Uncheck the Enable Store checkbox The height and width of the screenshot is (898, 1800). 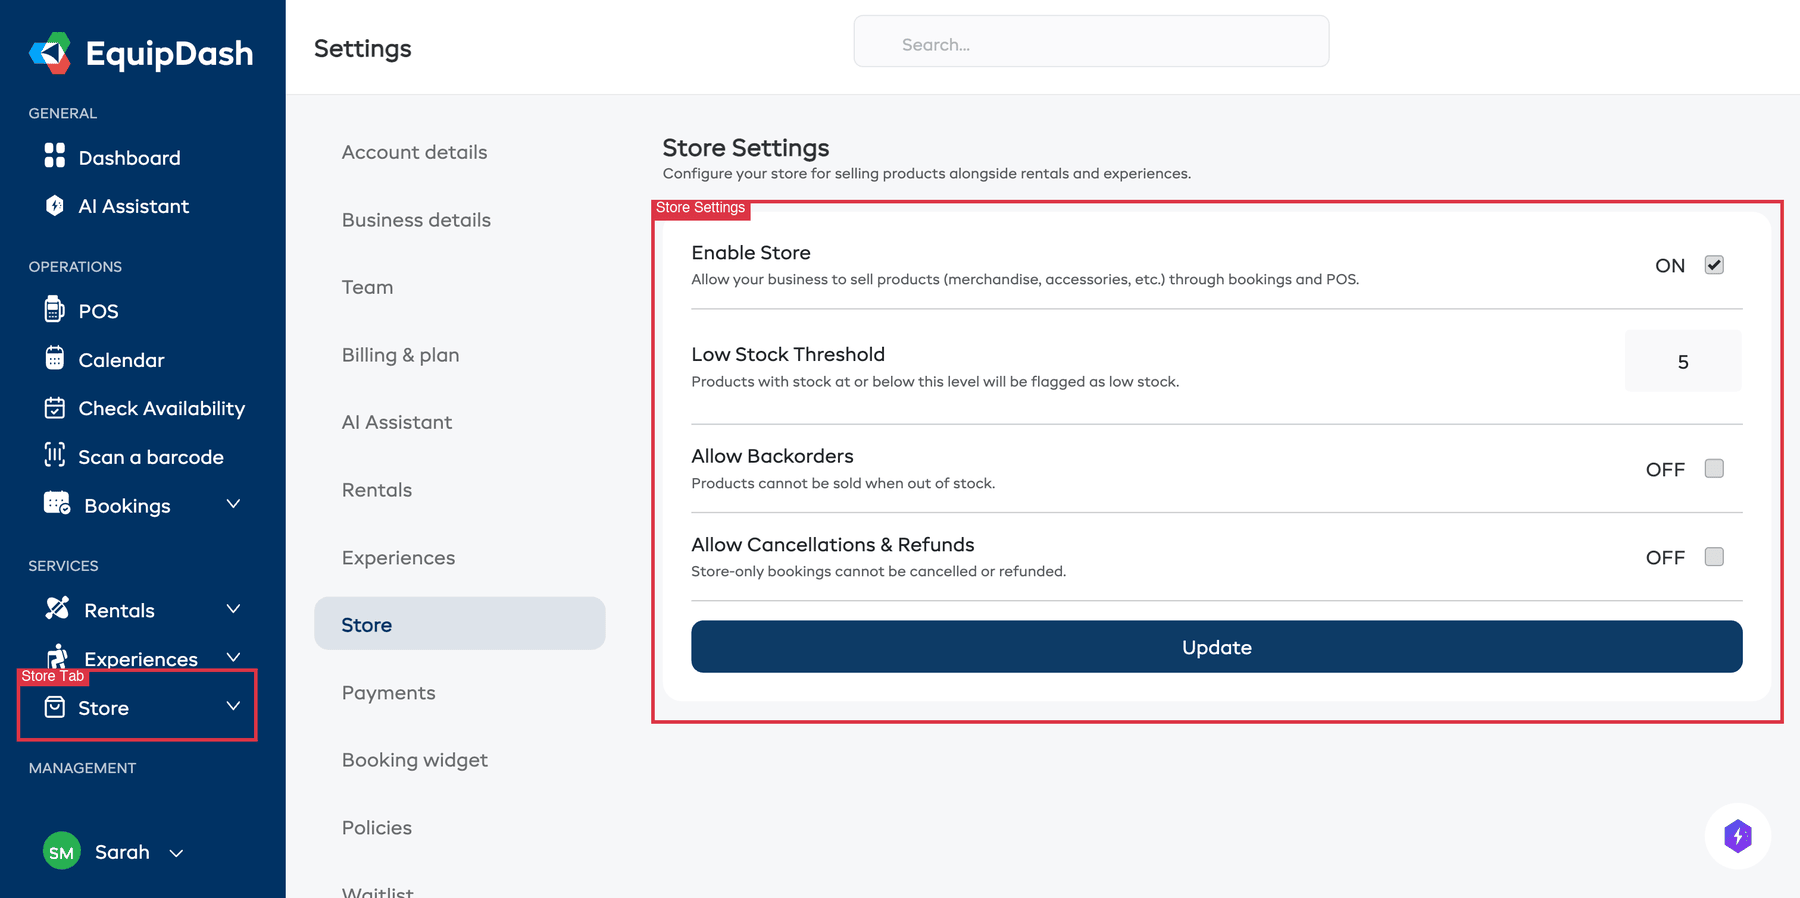[x=1714, y=265]
